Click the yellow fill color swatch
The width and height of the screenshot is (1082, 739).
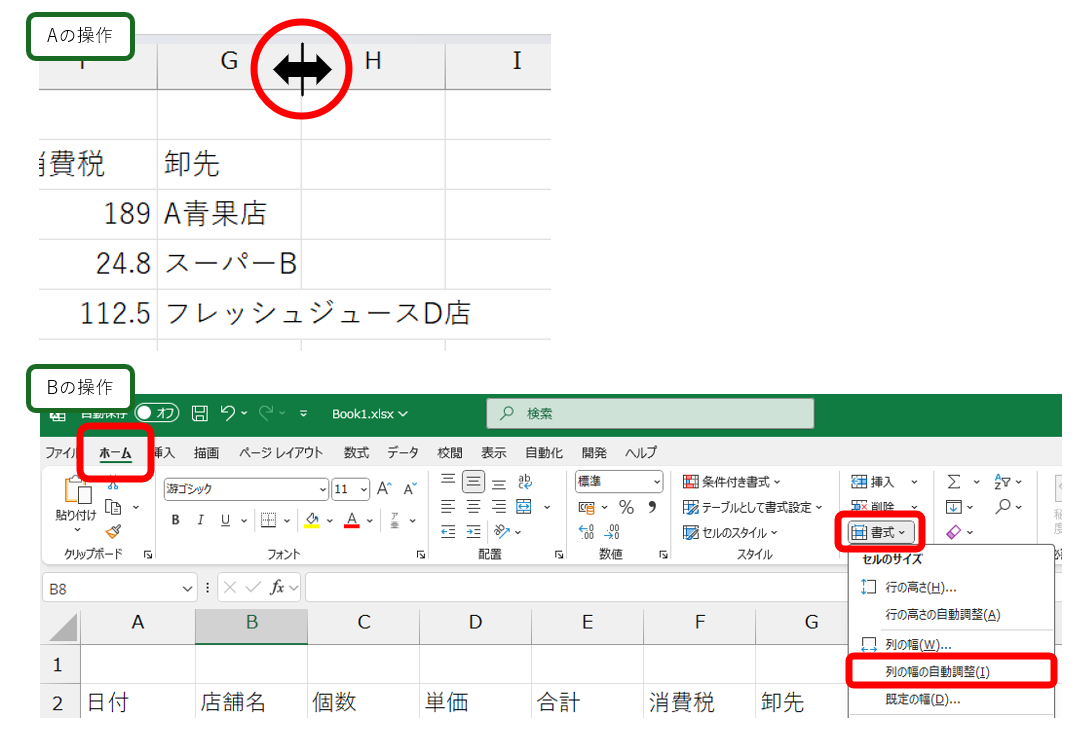(x=312, y=520)
